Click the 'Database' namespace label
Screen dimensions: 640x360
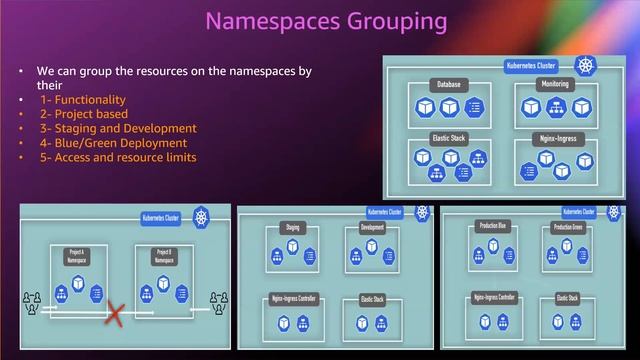pyautogui.click(x=449, y=84)
